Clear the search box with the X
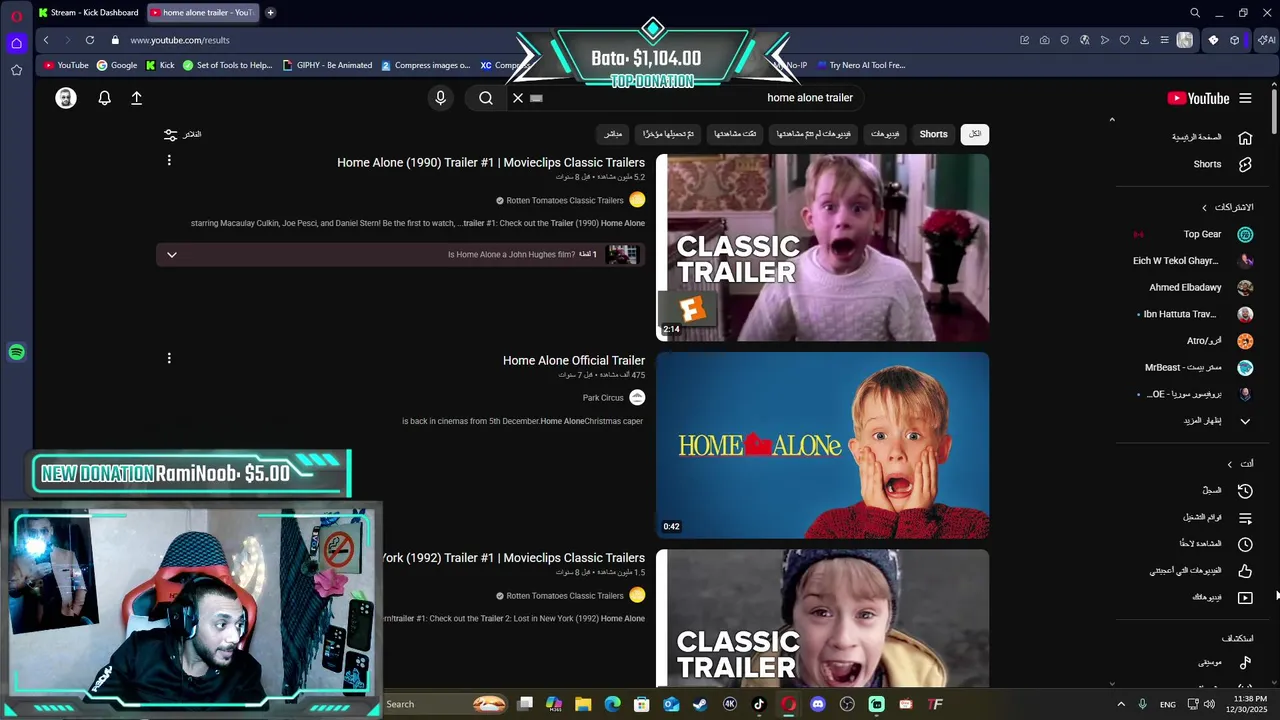Viewport: 1280px width, 720px height. 518,98
